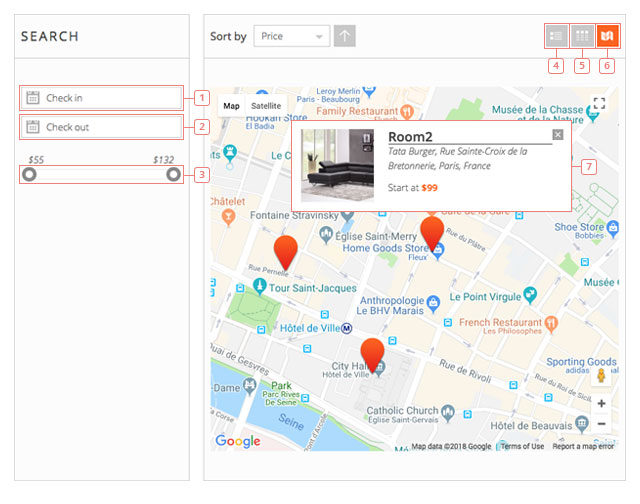The height and width of the screenshot is (504, 640).
Task: Zoom in the map with plus button
Action: 601,404
